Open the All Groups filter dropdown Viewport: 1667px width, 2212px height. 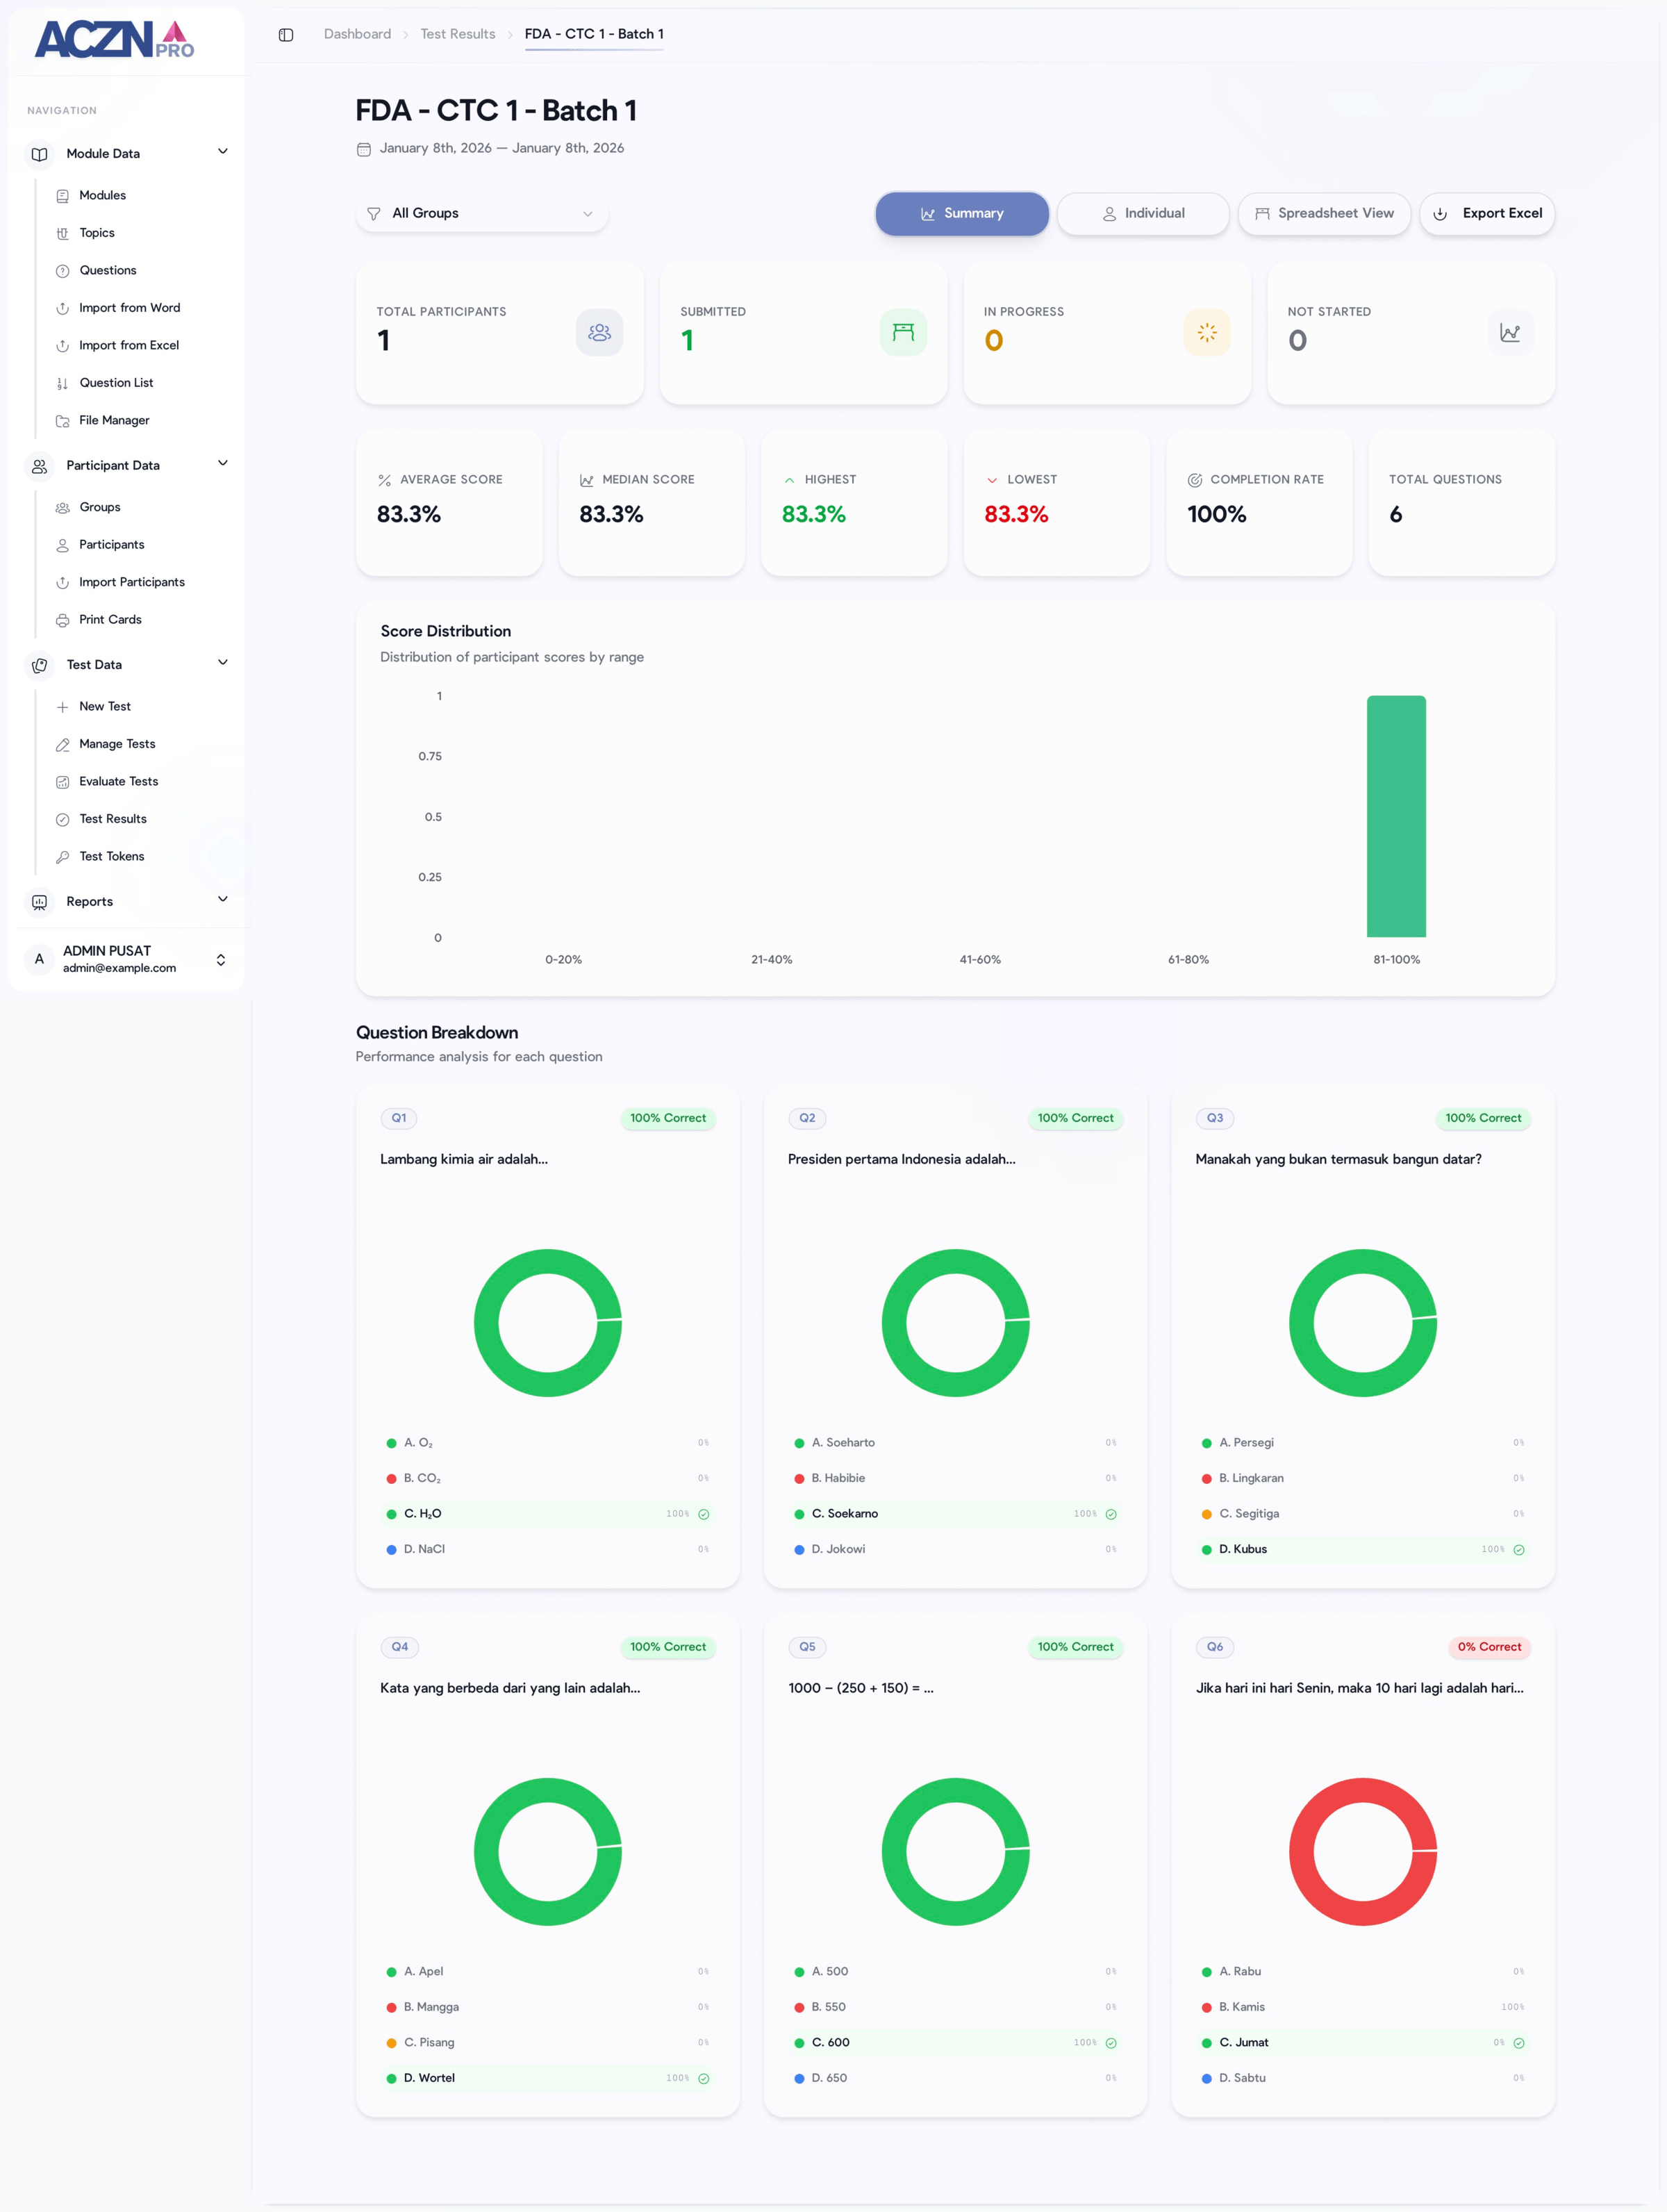click(482, 213)
